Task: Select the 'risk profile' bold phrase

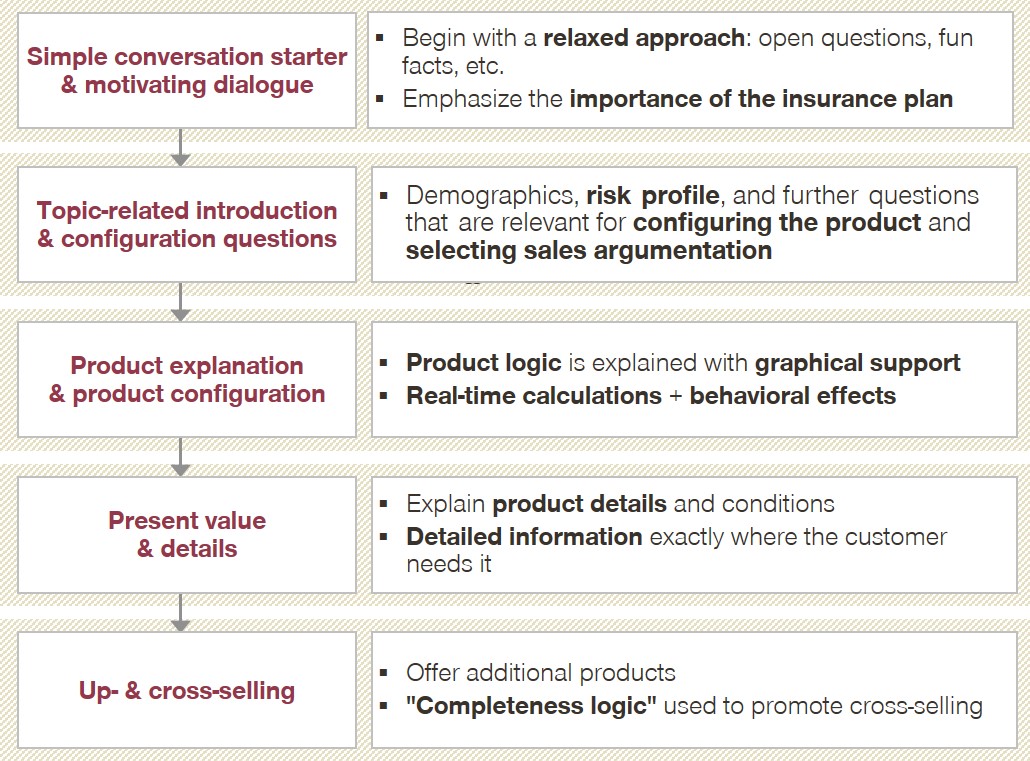Action: click(x=653, y=195)
